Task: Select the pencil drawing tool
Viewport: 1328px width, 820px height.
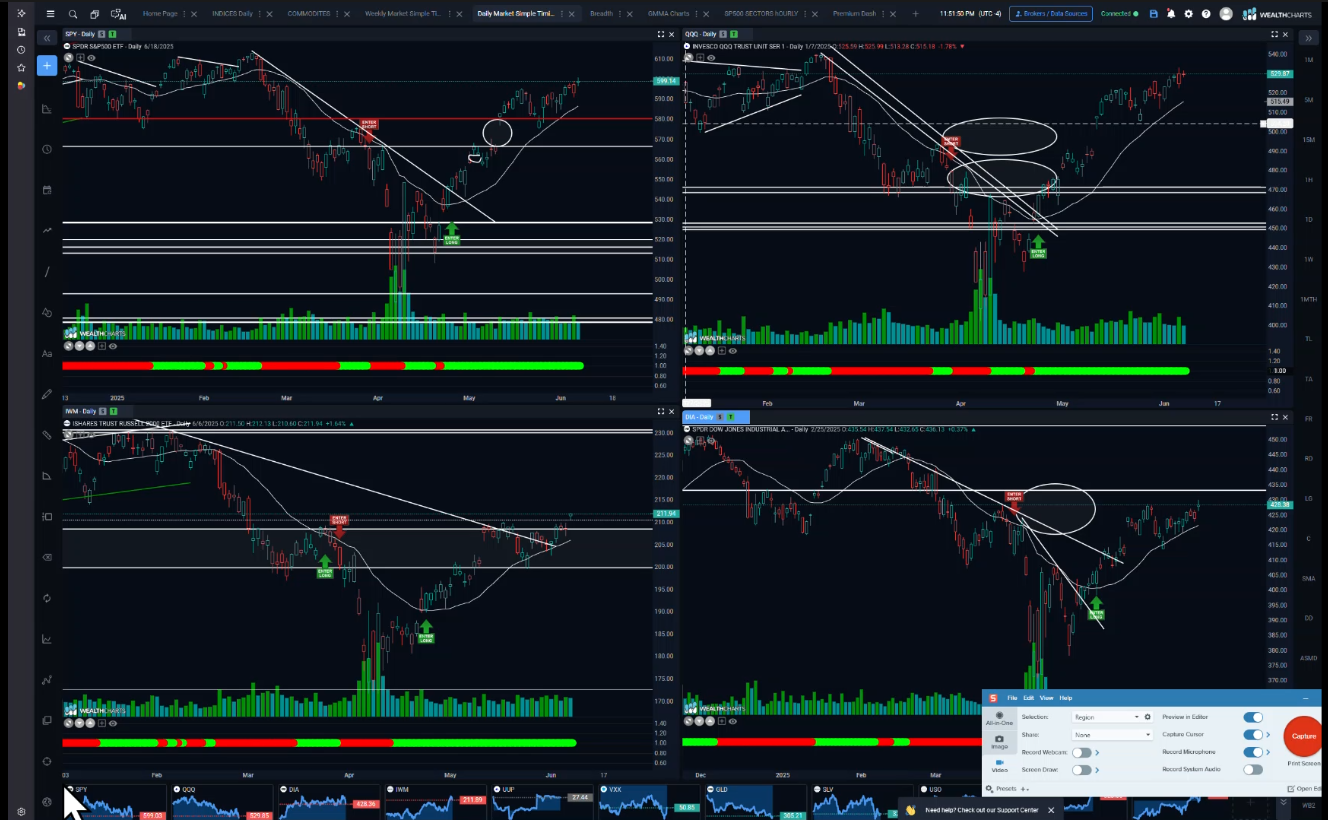Action: tap(47, 394)
